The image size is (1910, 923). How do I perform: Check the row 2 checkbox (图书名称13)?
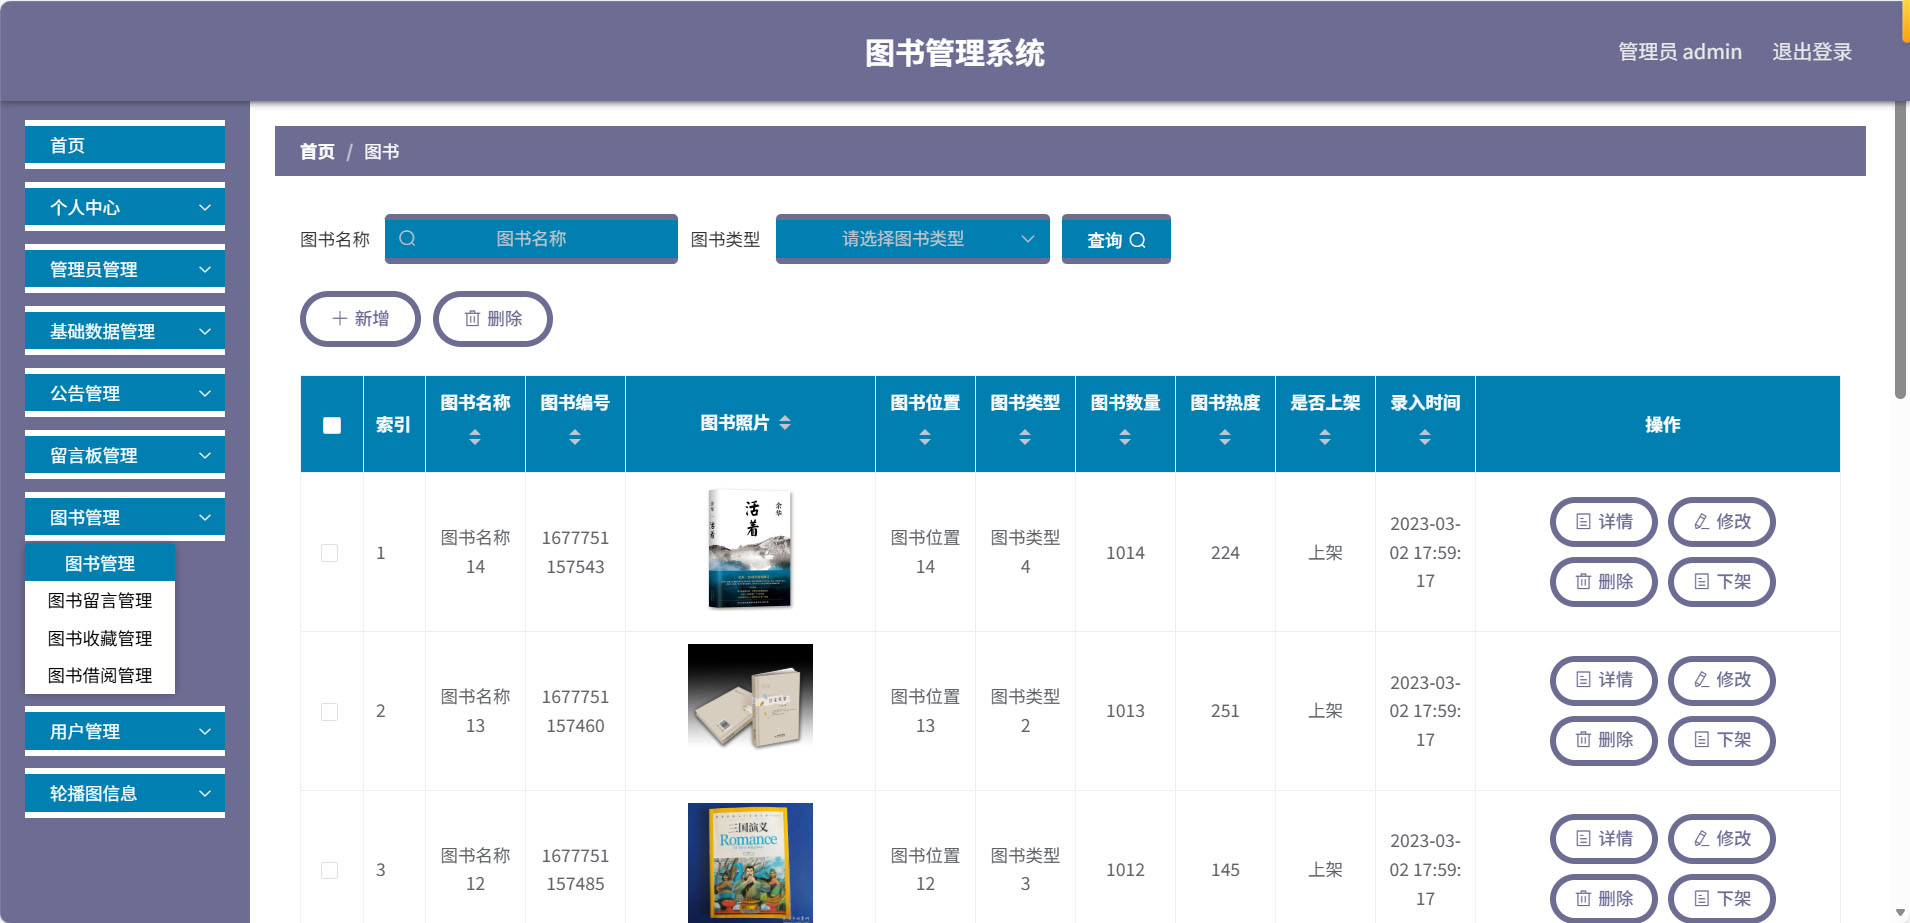tap(329, 712)
